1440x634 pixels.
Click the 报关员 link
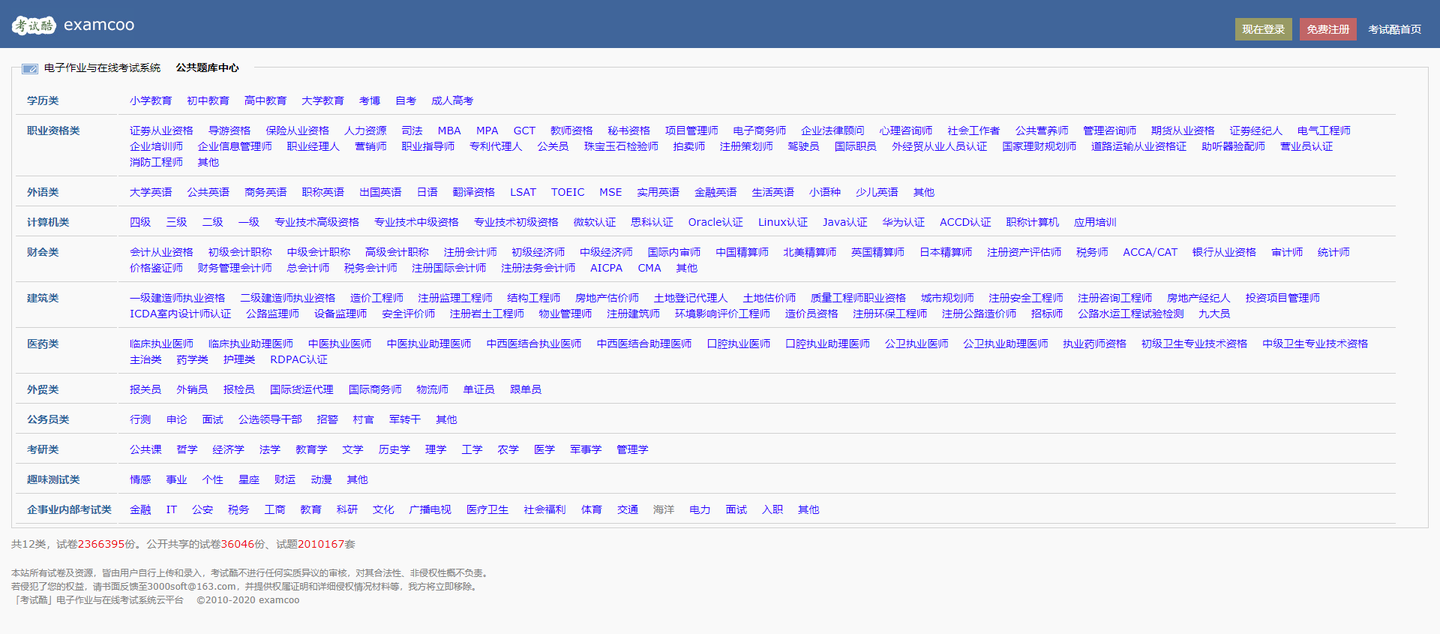click(x=145, y=389)
